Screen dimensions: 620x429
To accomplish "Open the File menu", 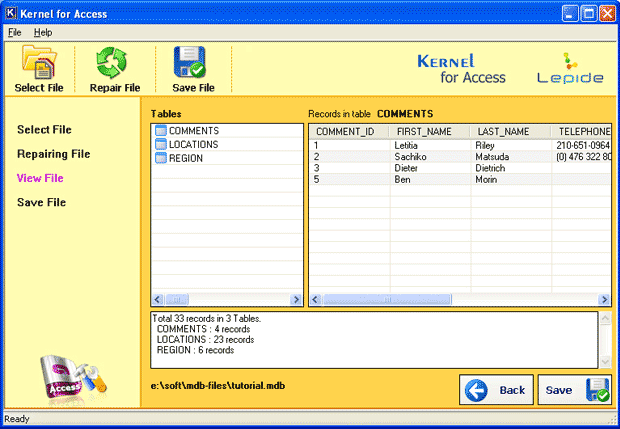I will (14, 33).
